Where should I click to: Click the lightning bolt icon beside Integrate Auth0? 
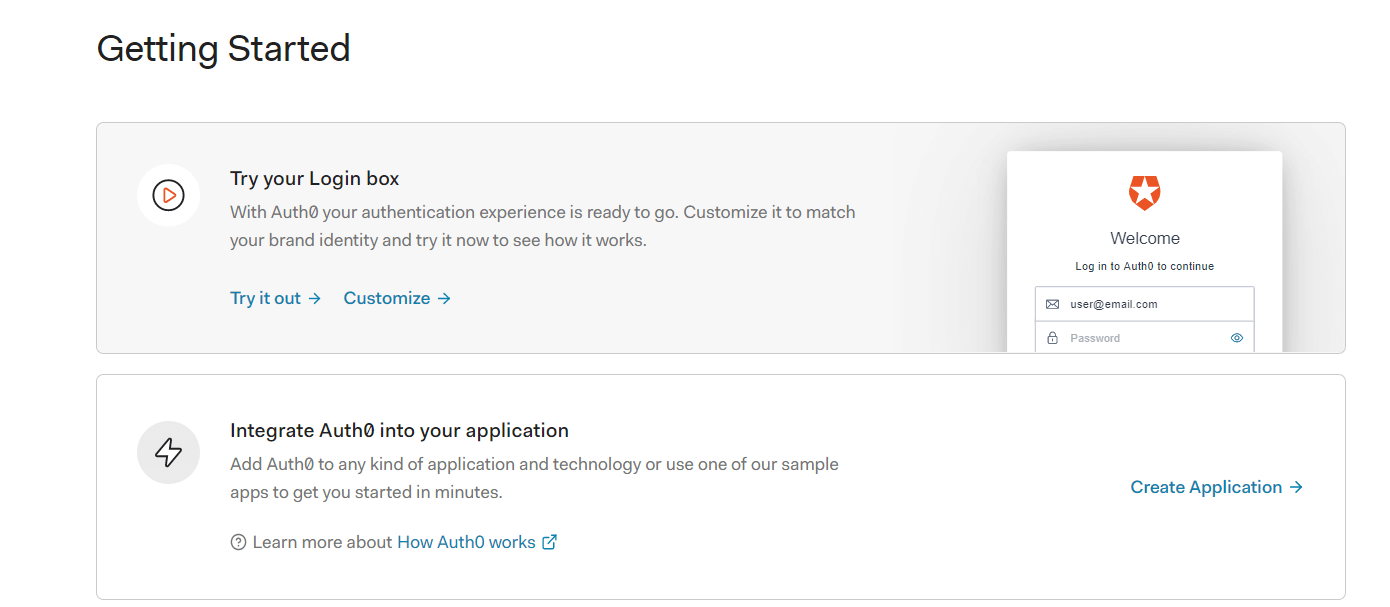(168, 453)
